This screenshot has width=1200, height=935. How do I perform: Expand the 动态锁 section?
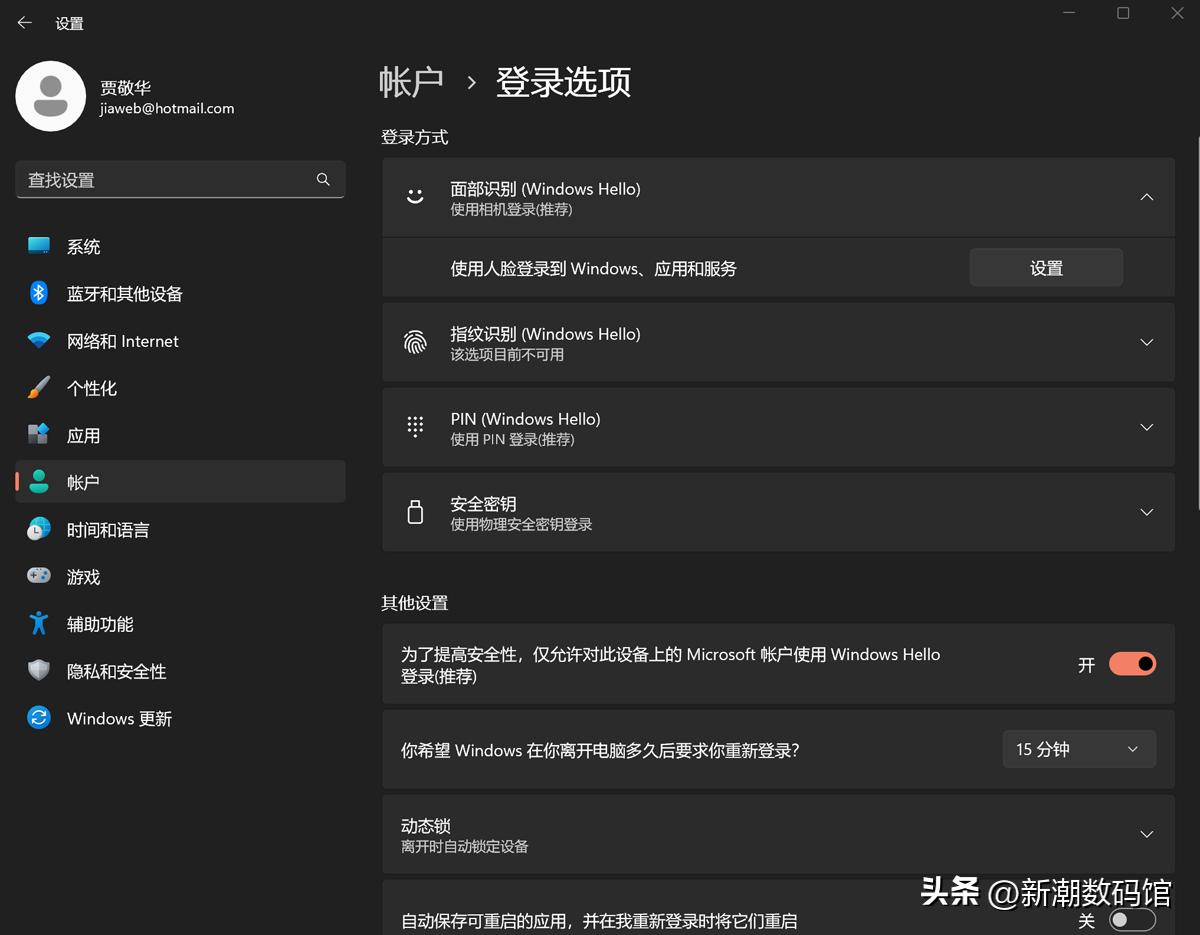(x=1146, y=834)
